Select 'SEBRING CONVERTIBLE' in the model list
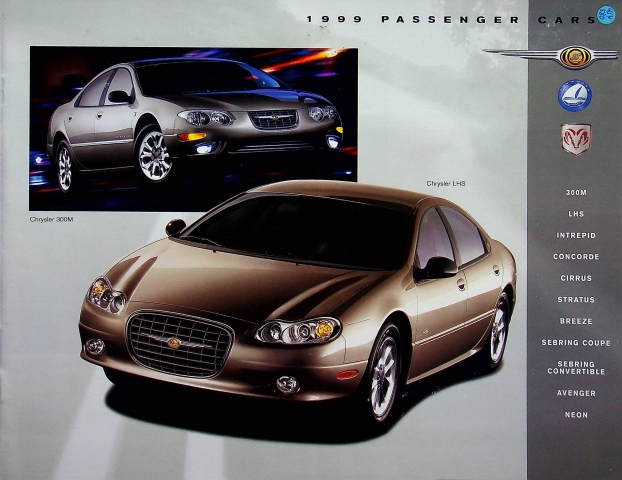Screen dimensions: 622x480 [x=576, y=368]
